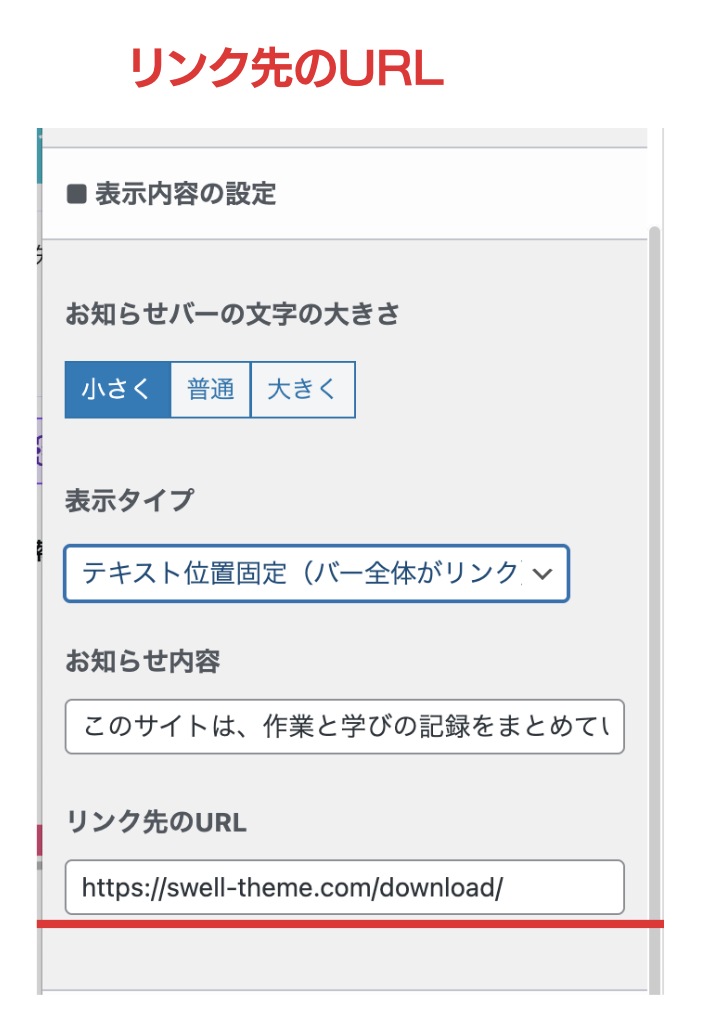Click the pink block at left edge
Screen dimensions: 706x1016
click(x=39, y=840)
